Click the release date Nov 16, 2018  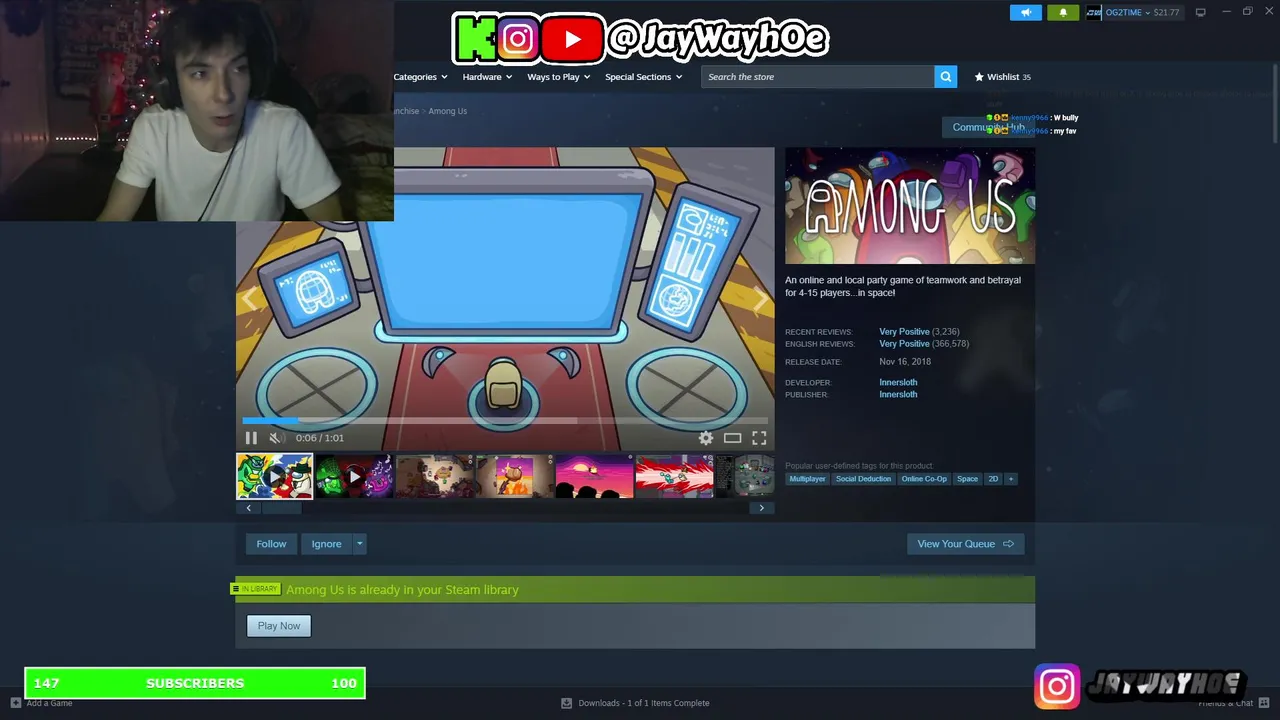coord(905,362)
